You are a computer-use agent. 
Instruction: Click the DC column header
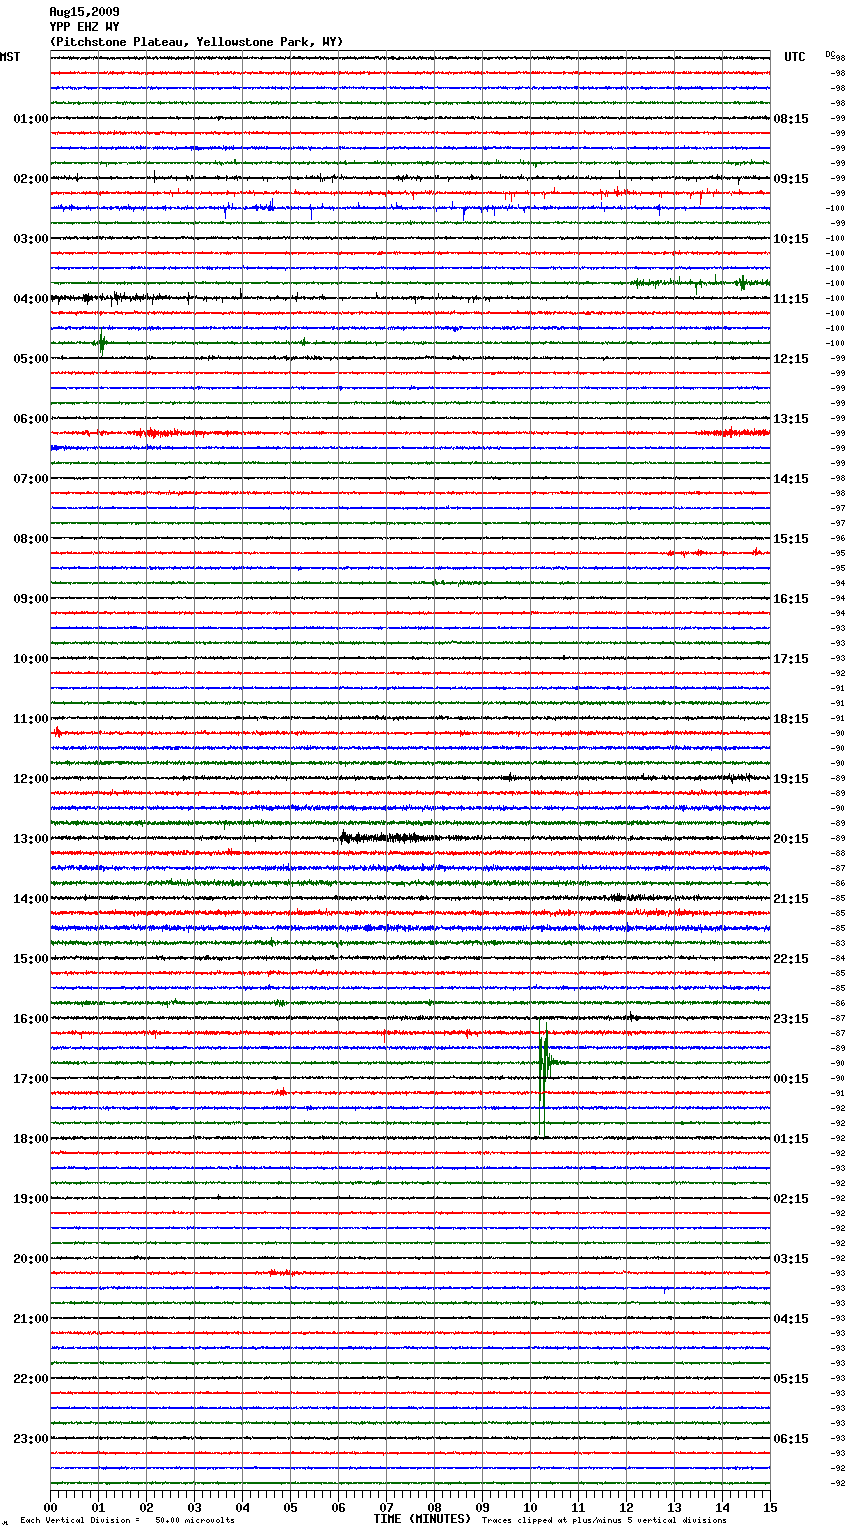(x=830, y=54)
